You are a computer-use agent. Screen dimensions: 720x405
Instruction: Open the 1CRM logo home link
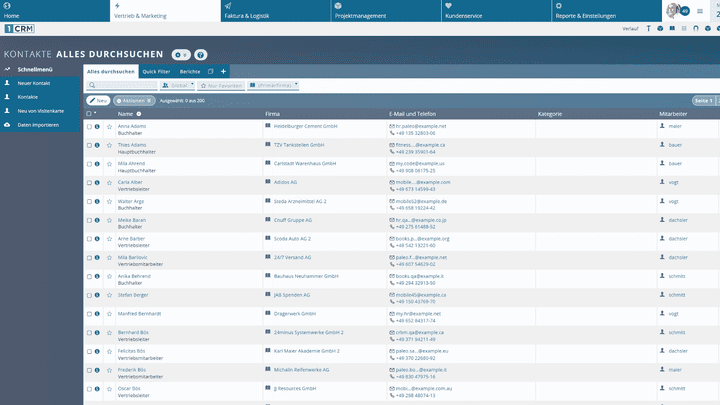[x=19, y=28]
